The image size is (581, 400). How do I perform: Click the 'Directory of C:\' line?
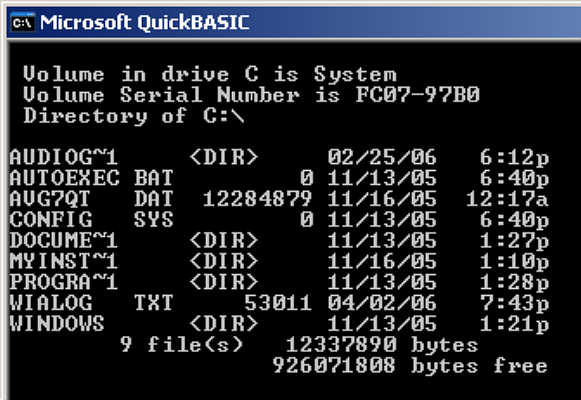(x=134, y=116)
